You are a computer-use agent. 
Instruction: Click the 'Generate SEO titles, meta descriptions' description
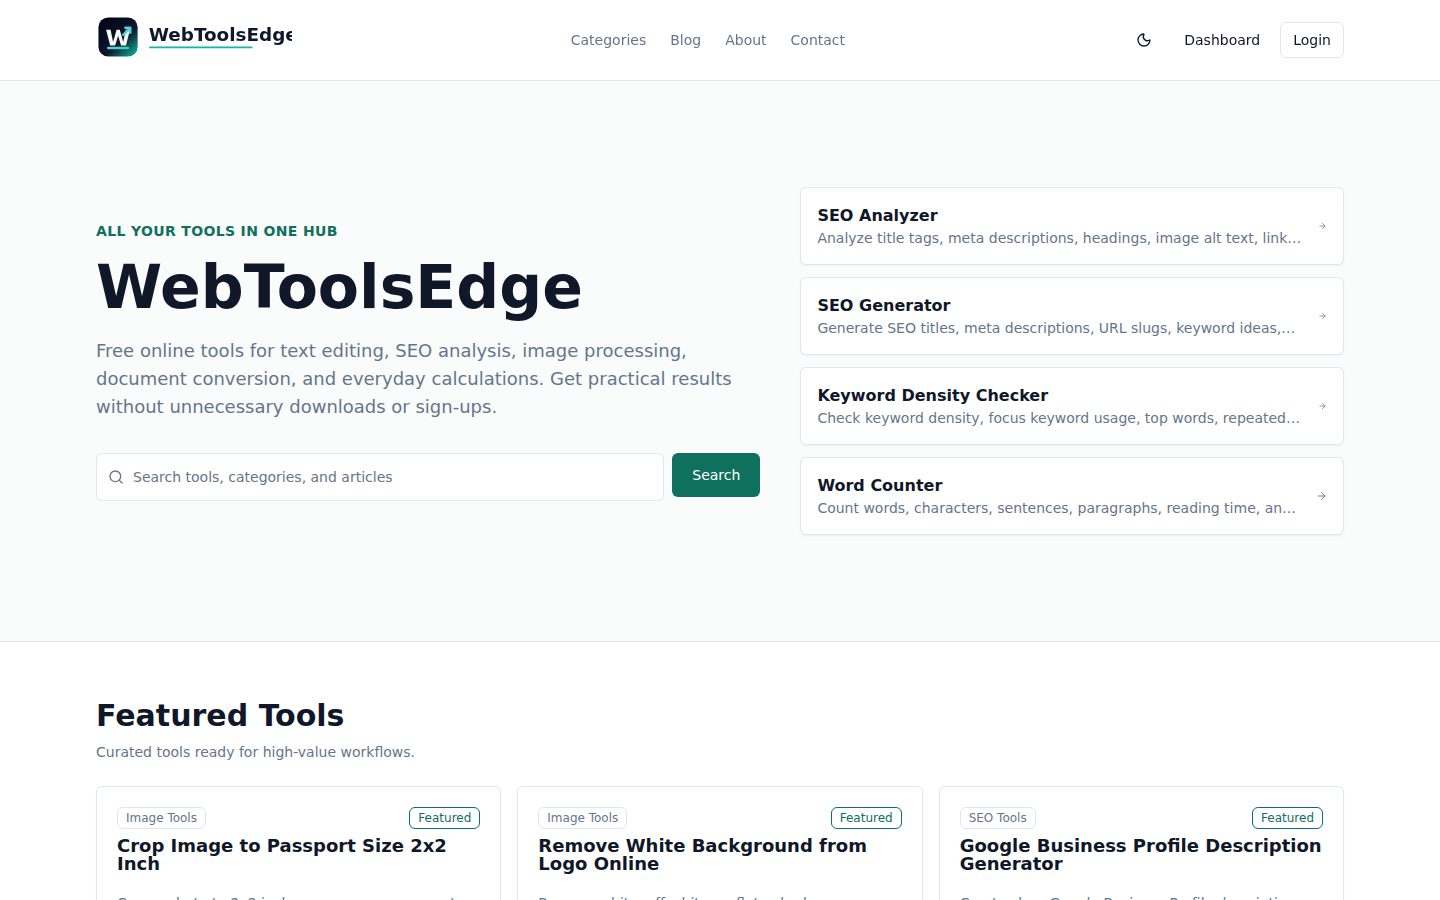pyautogui.click(x=1056, y=328)
